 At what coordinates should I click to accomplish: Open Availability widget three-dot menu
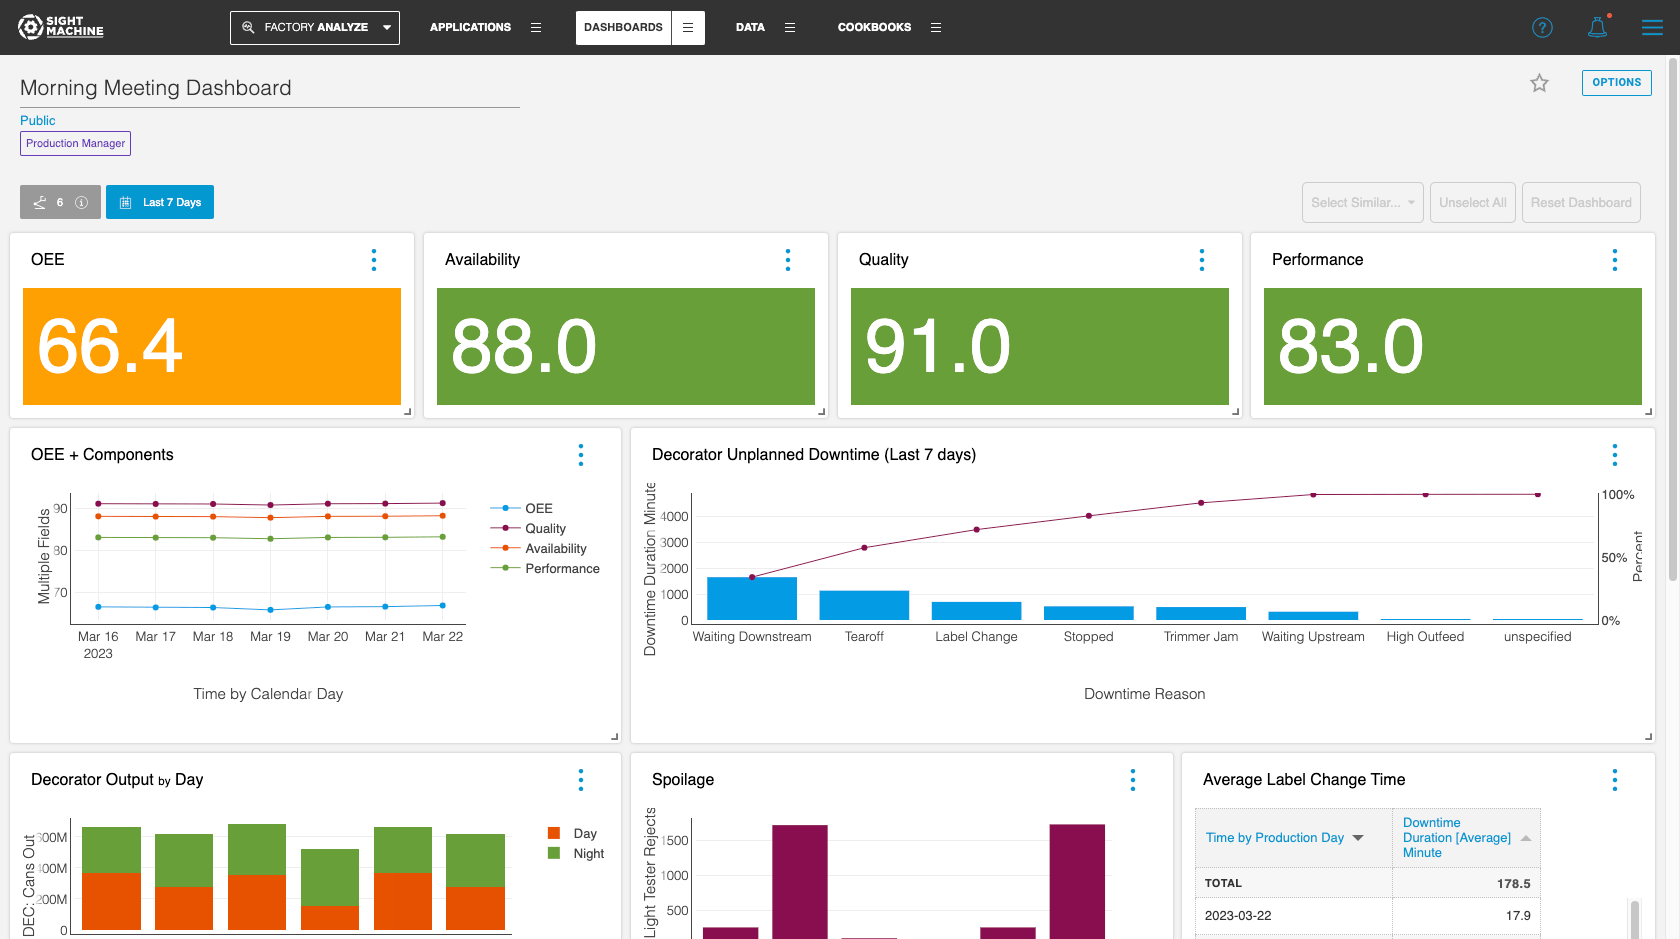788,260
